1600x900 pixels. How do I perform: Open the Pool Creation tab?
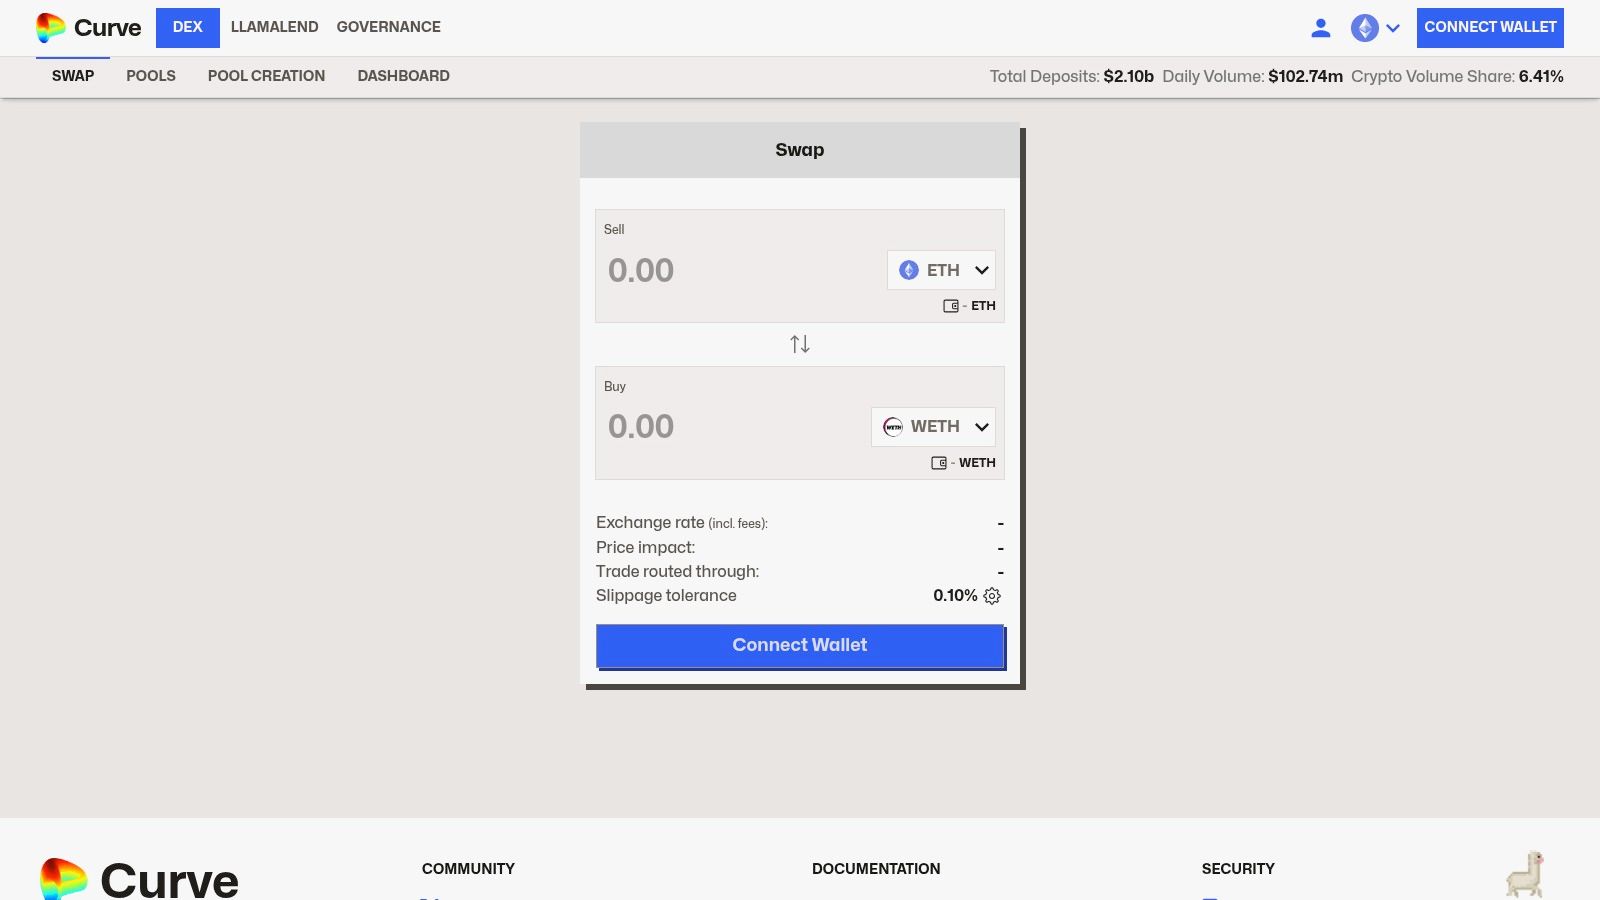pos(266,76)
